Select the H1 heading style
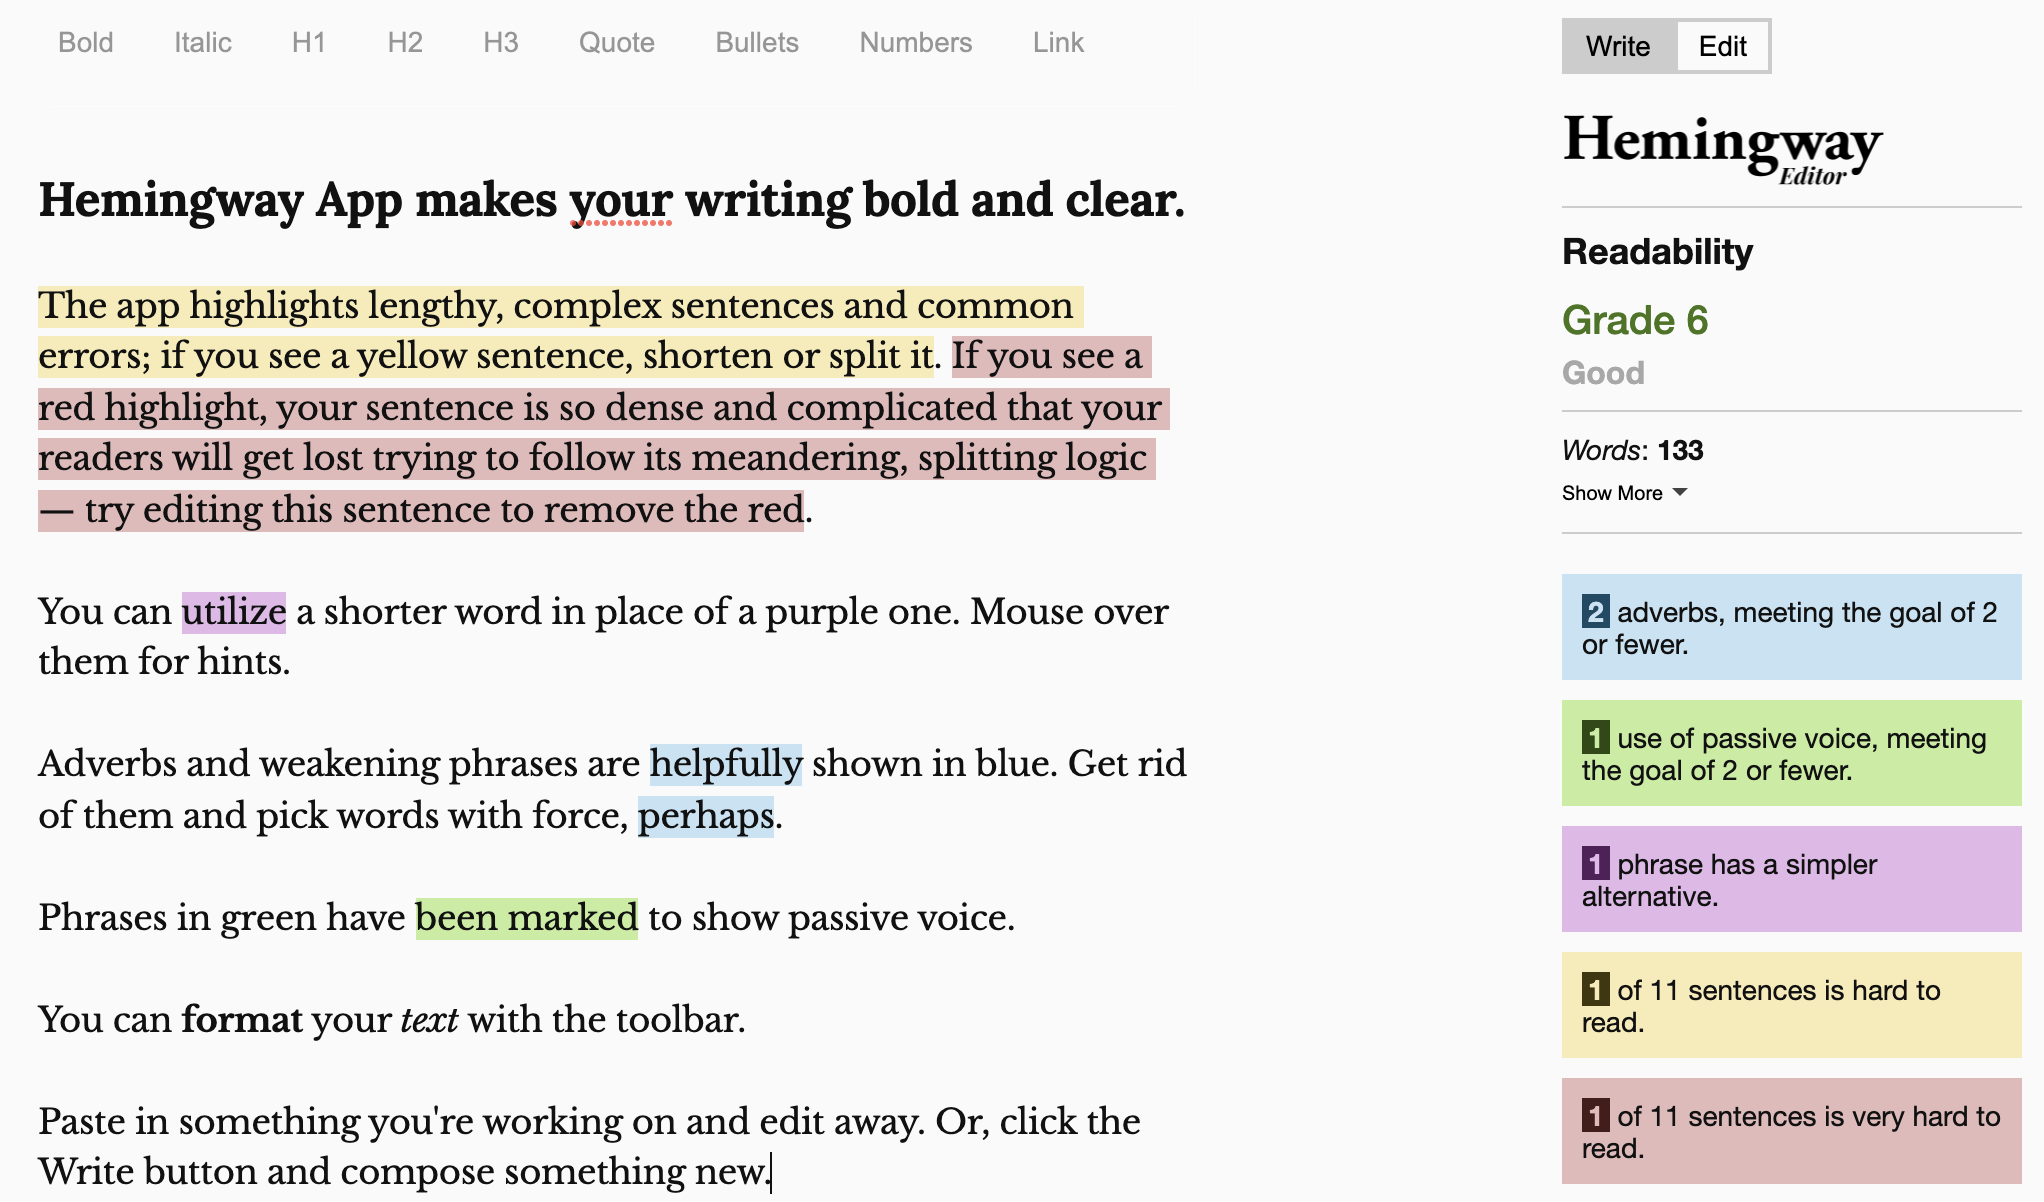 pyautogui.click(x=309, y=41)
